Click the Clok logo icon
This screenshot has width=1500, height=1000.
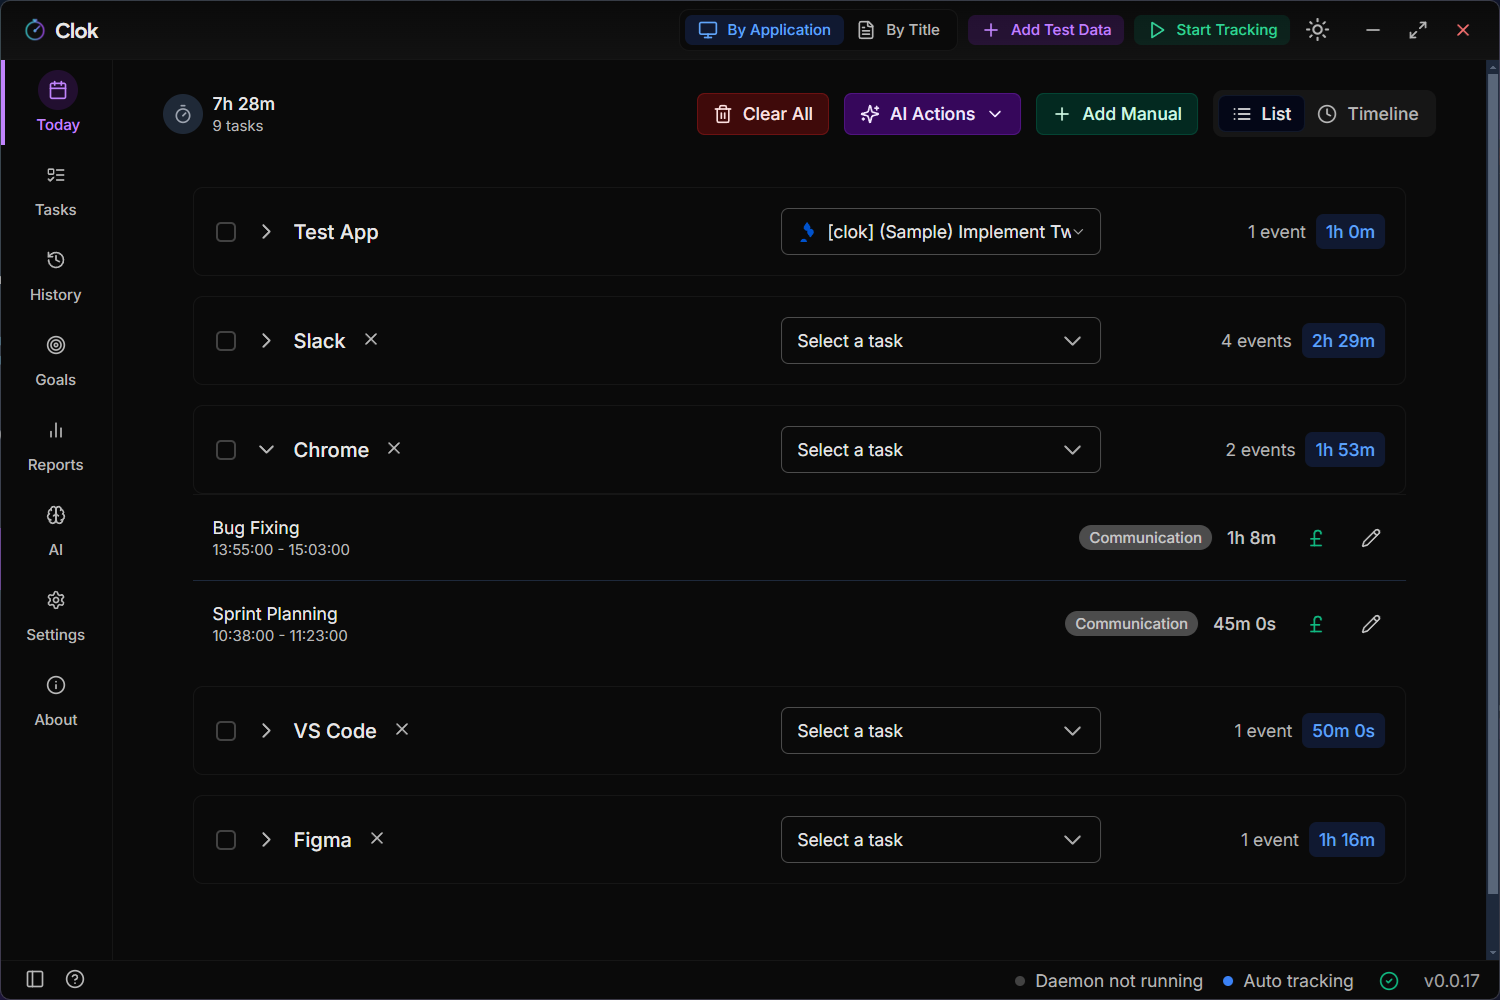(x=35, y=30)
